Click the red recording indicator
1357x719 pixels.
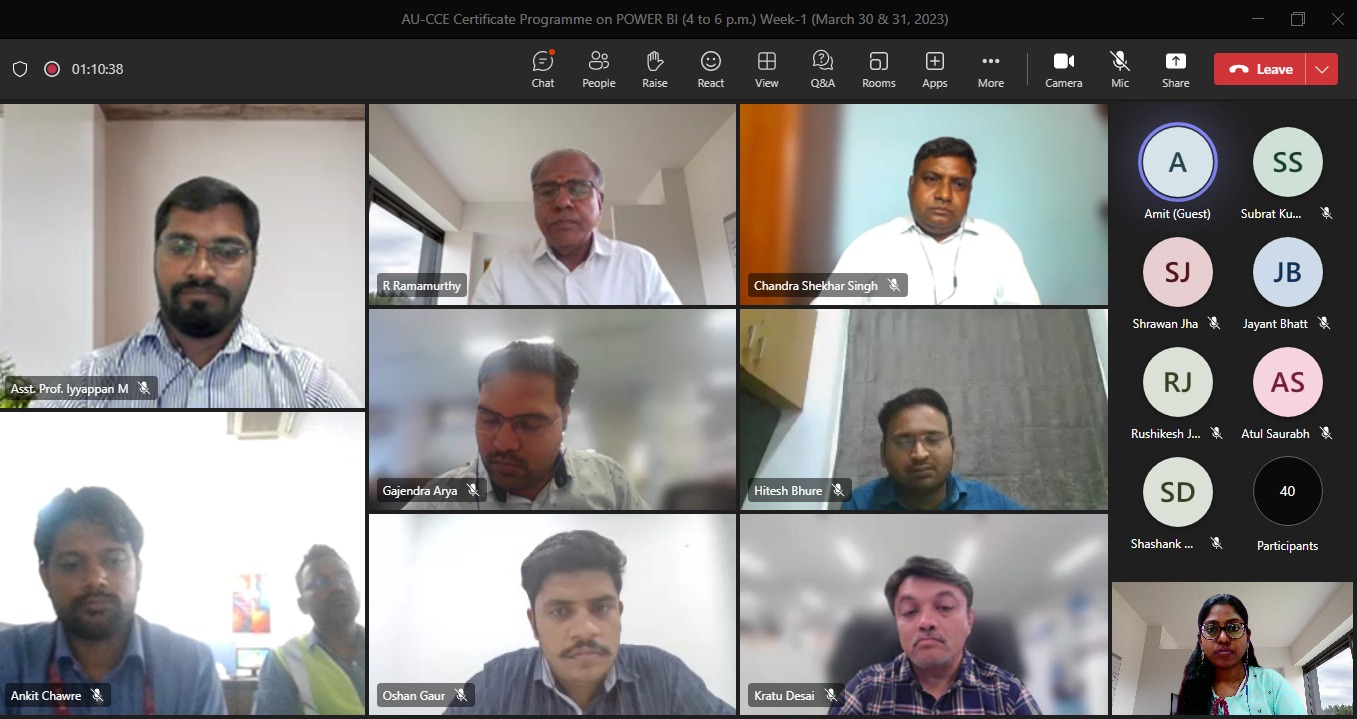pyautogui.click(x=52, y=69)
